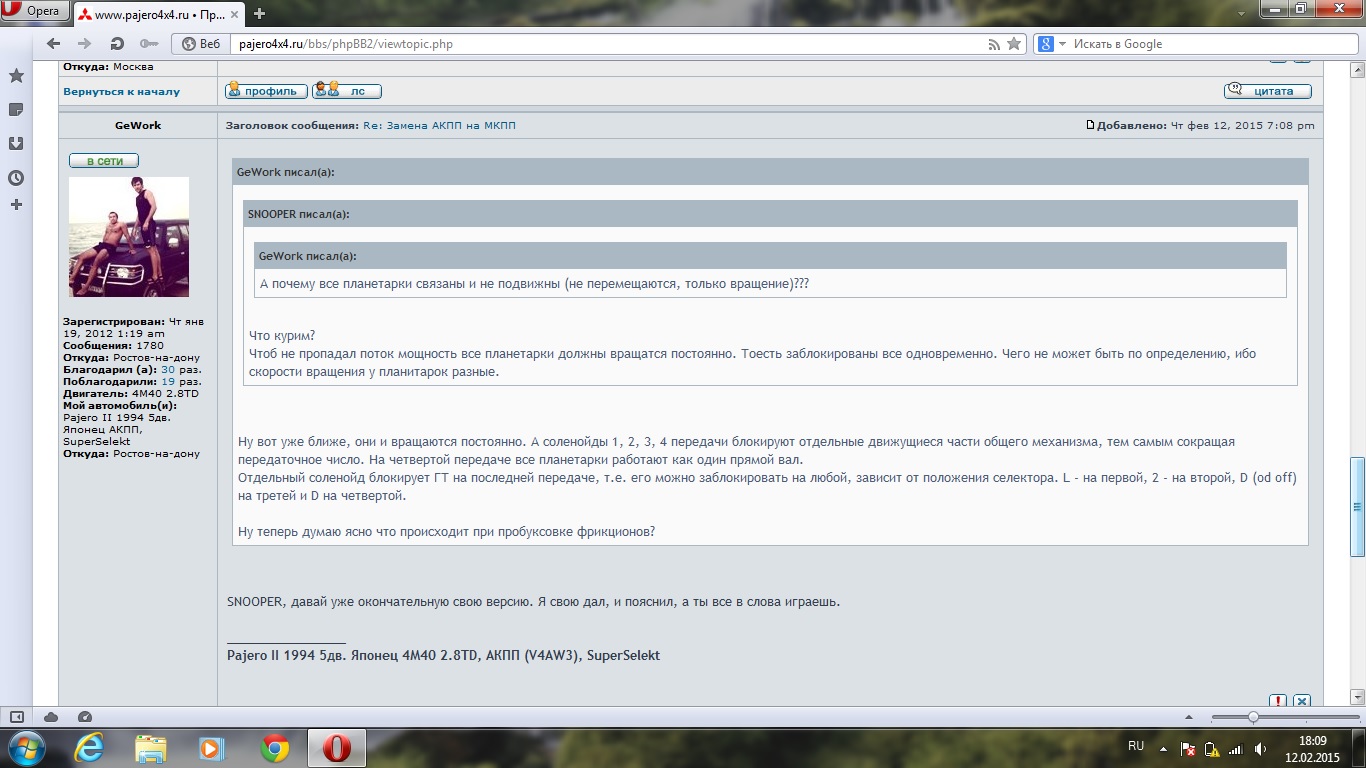Open Action Center flag icon
Image resolution: width=1366 pixels, height=768 pixels.
click(1187, 749)
